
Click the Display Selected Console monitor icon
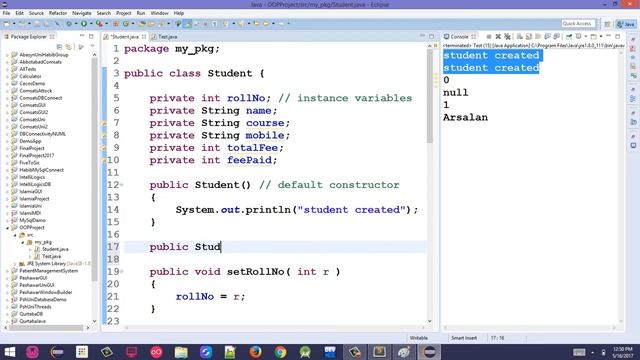point(578,36)
